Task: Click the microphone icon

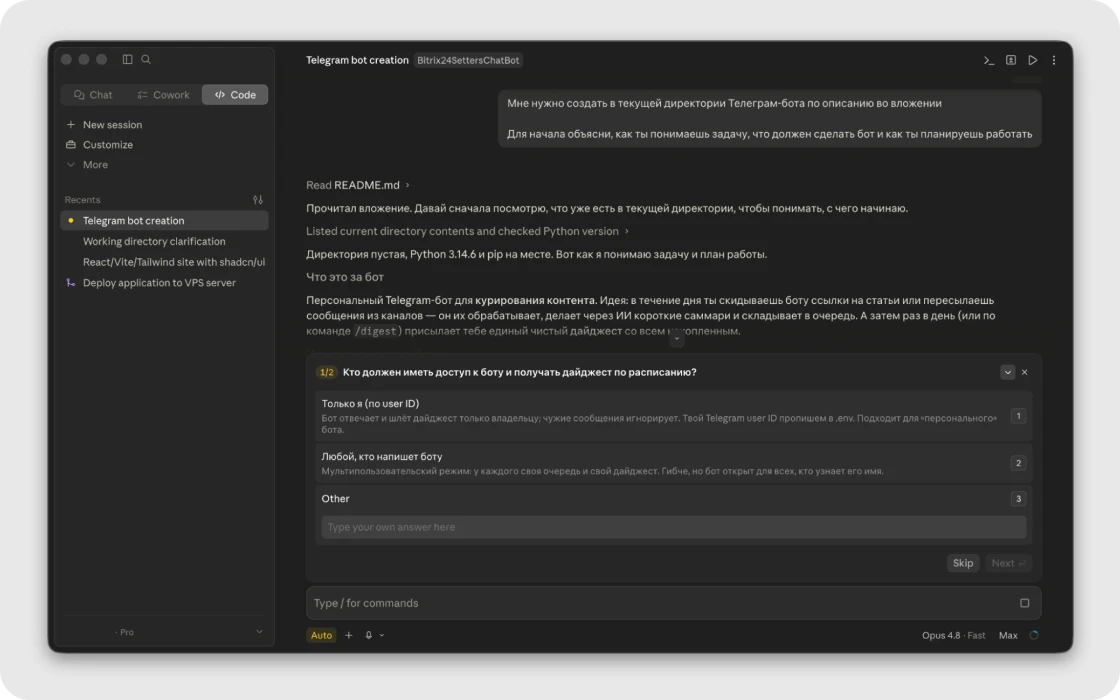Action: point(369,635)
